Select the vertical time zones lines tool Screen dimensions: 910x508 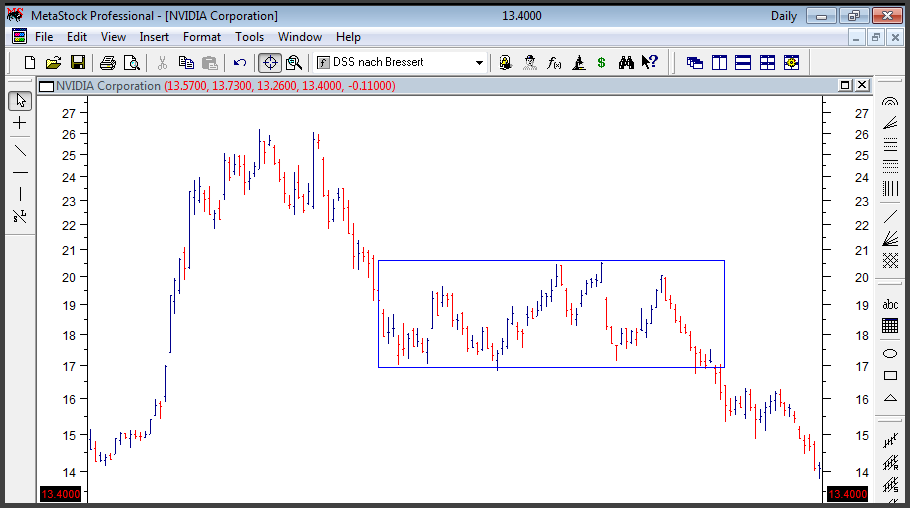(x=890, y=188)
